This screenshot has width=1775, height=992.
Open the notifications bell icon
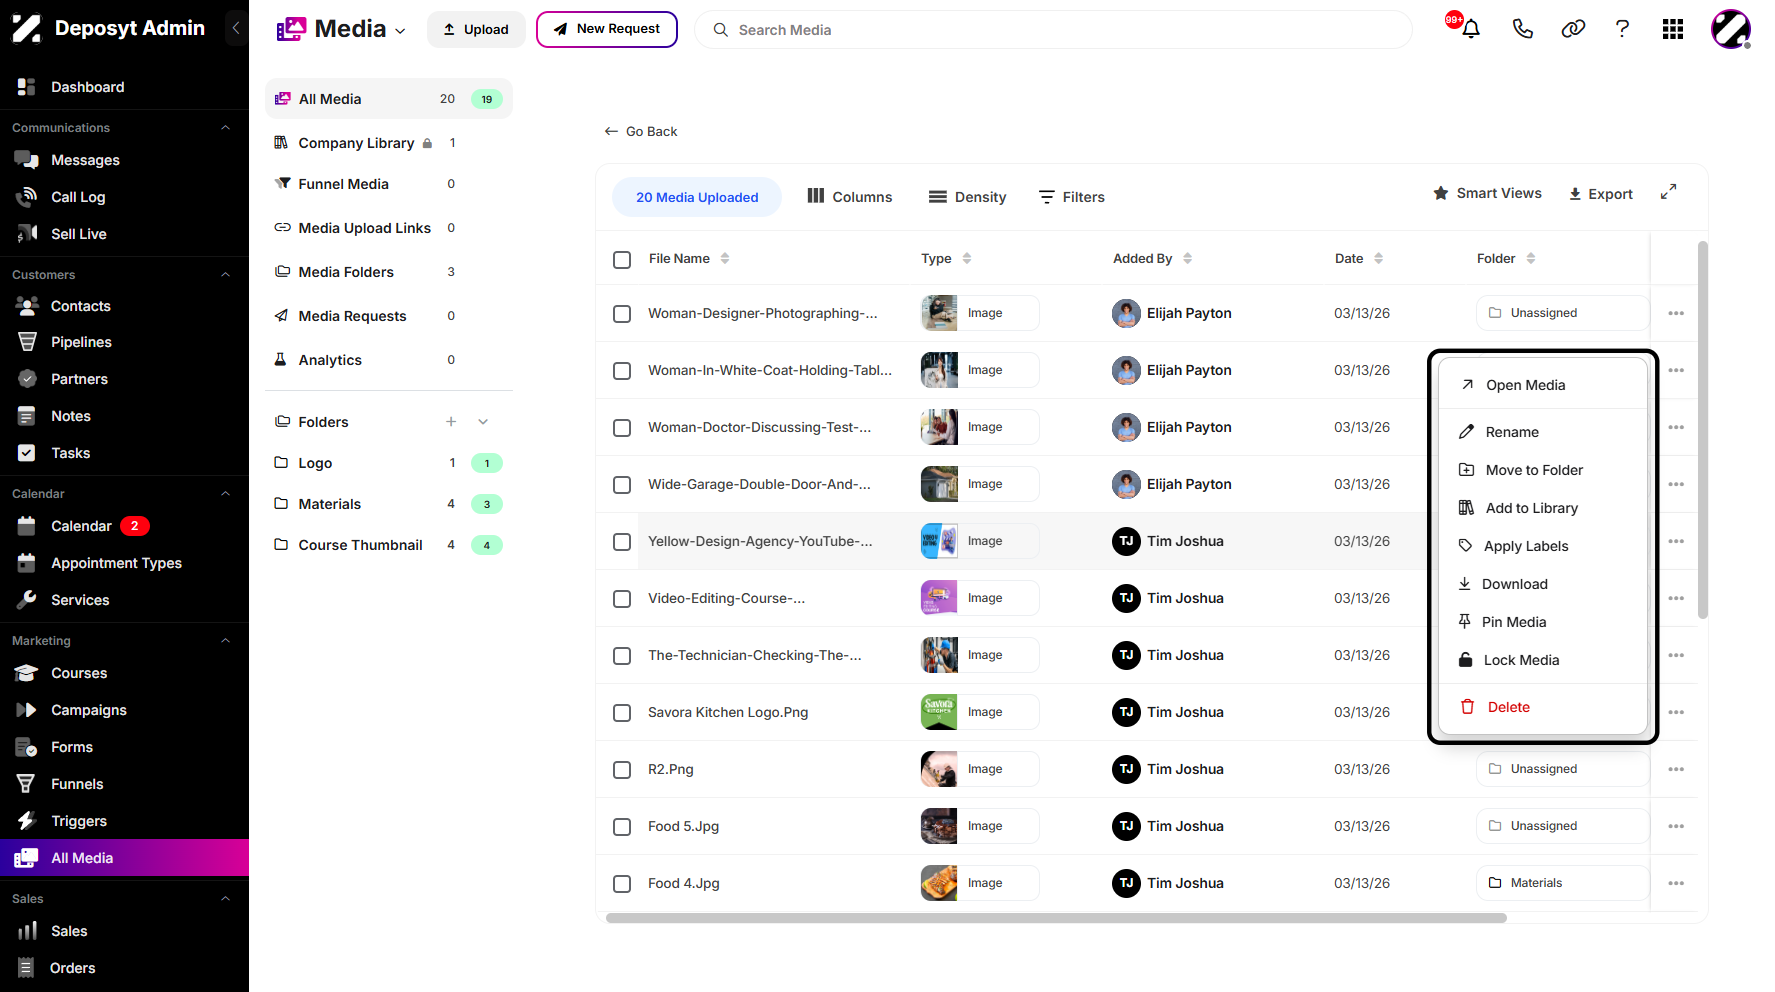coord(1470,29)
